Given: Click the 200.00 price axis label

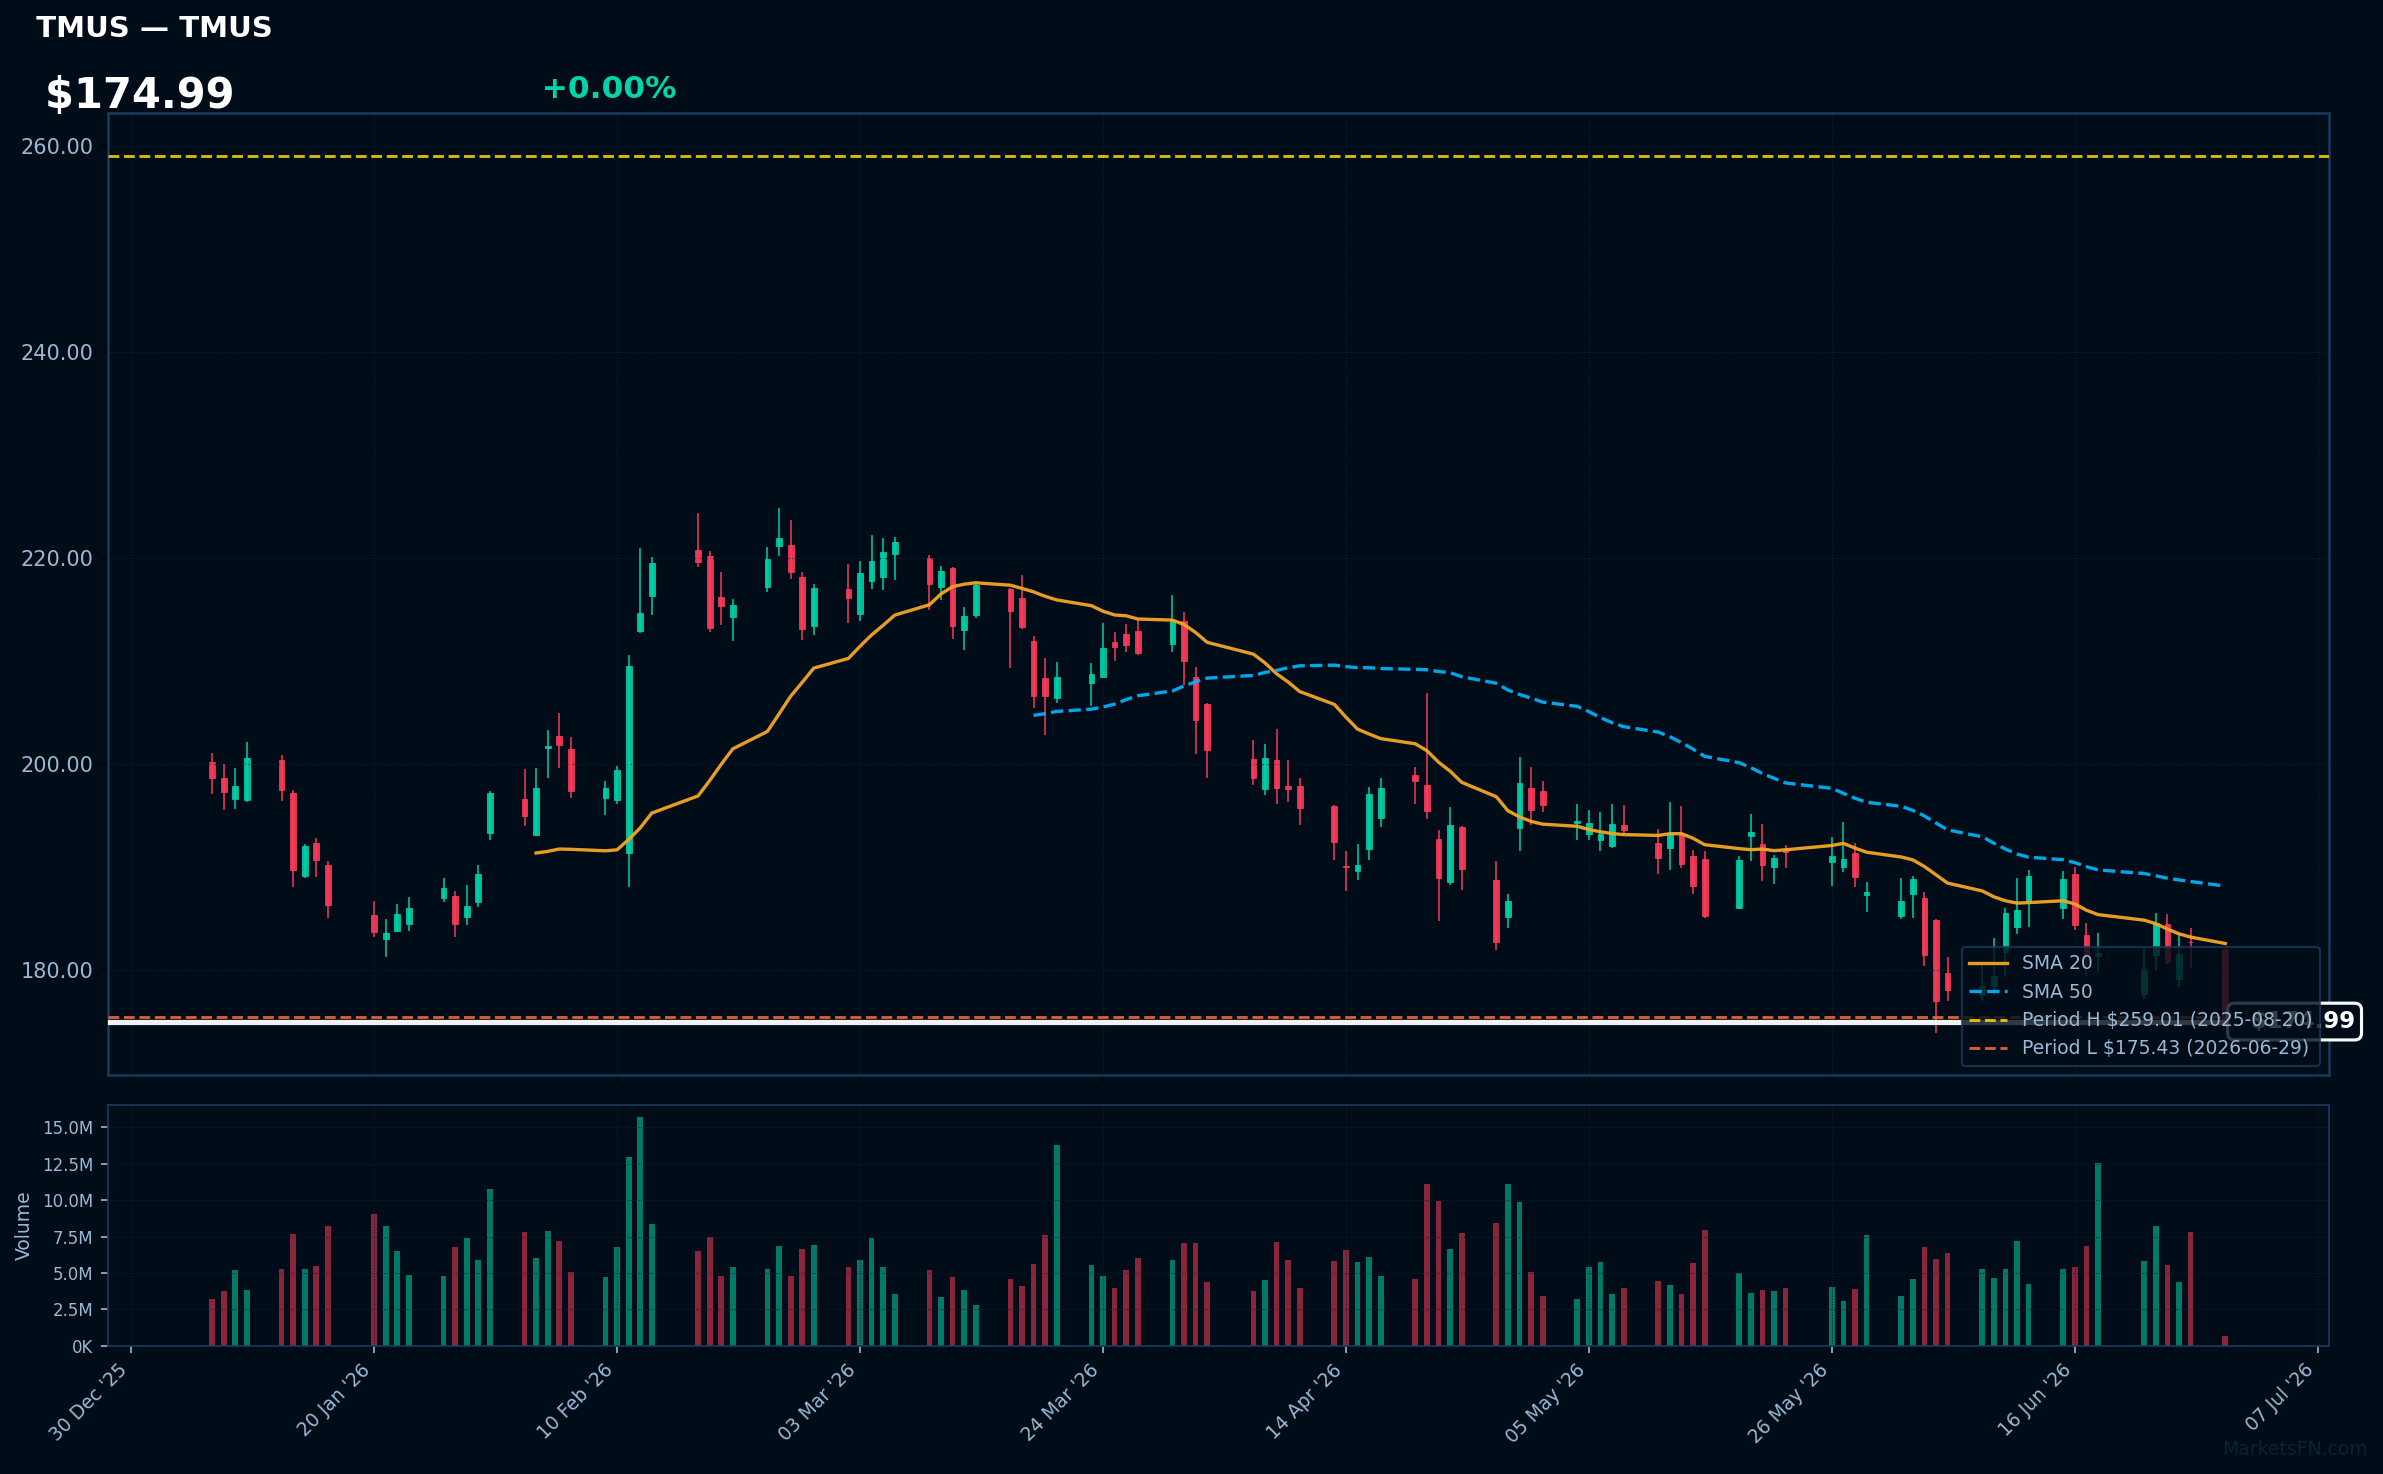Looking at the screenshot, I should pos(57,765).
